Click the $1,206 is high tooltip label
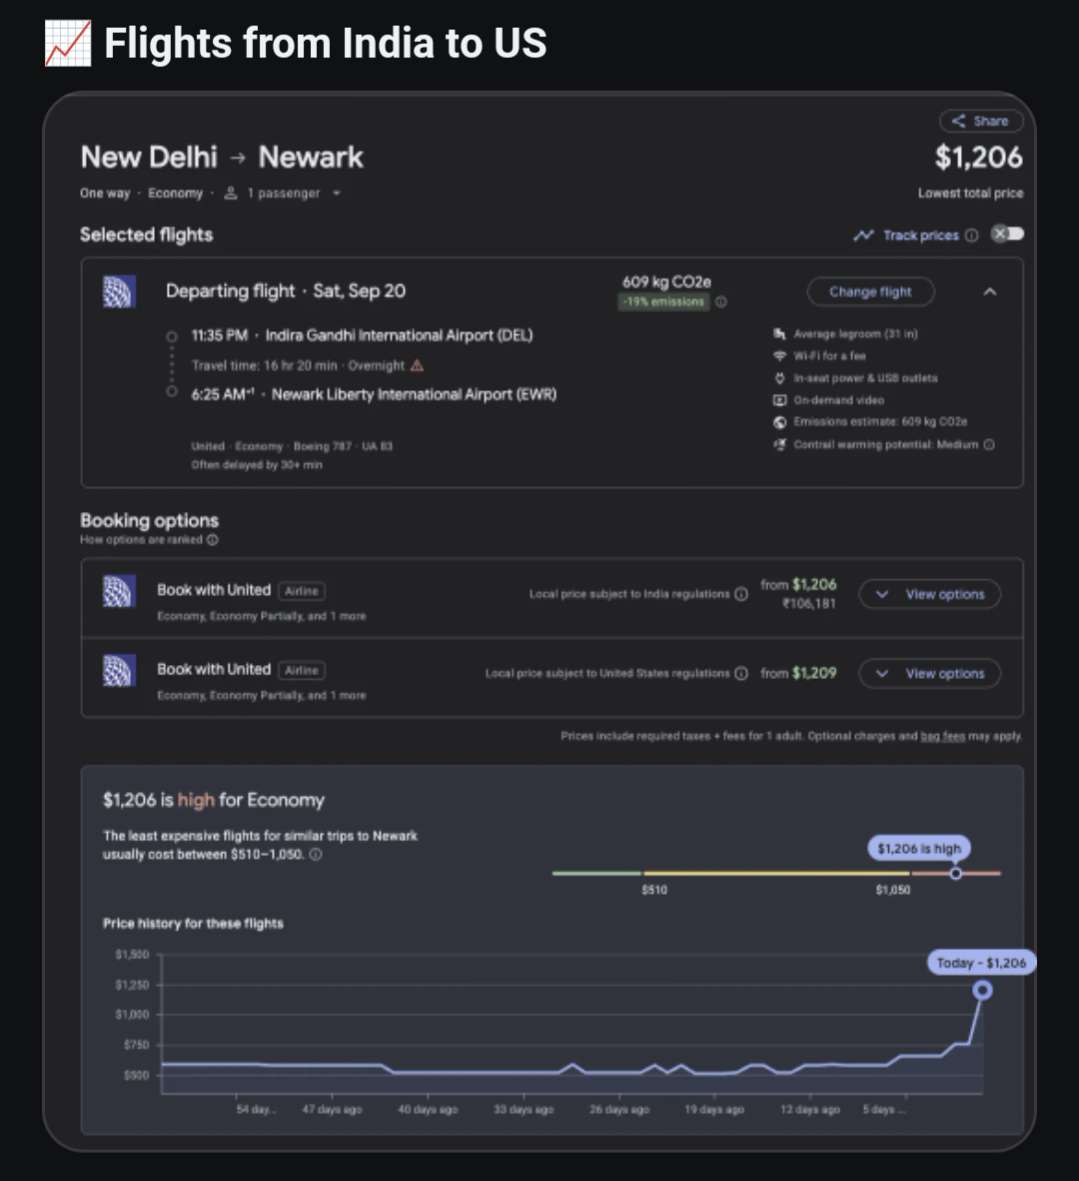Viewport: 1079px width, 1181px height. pos(919,849)
